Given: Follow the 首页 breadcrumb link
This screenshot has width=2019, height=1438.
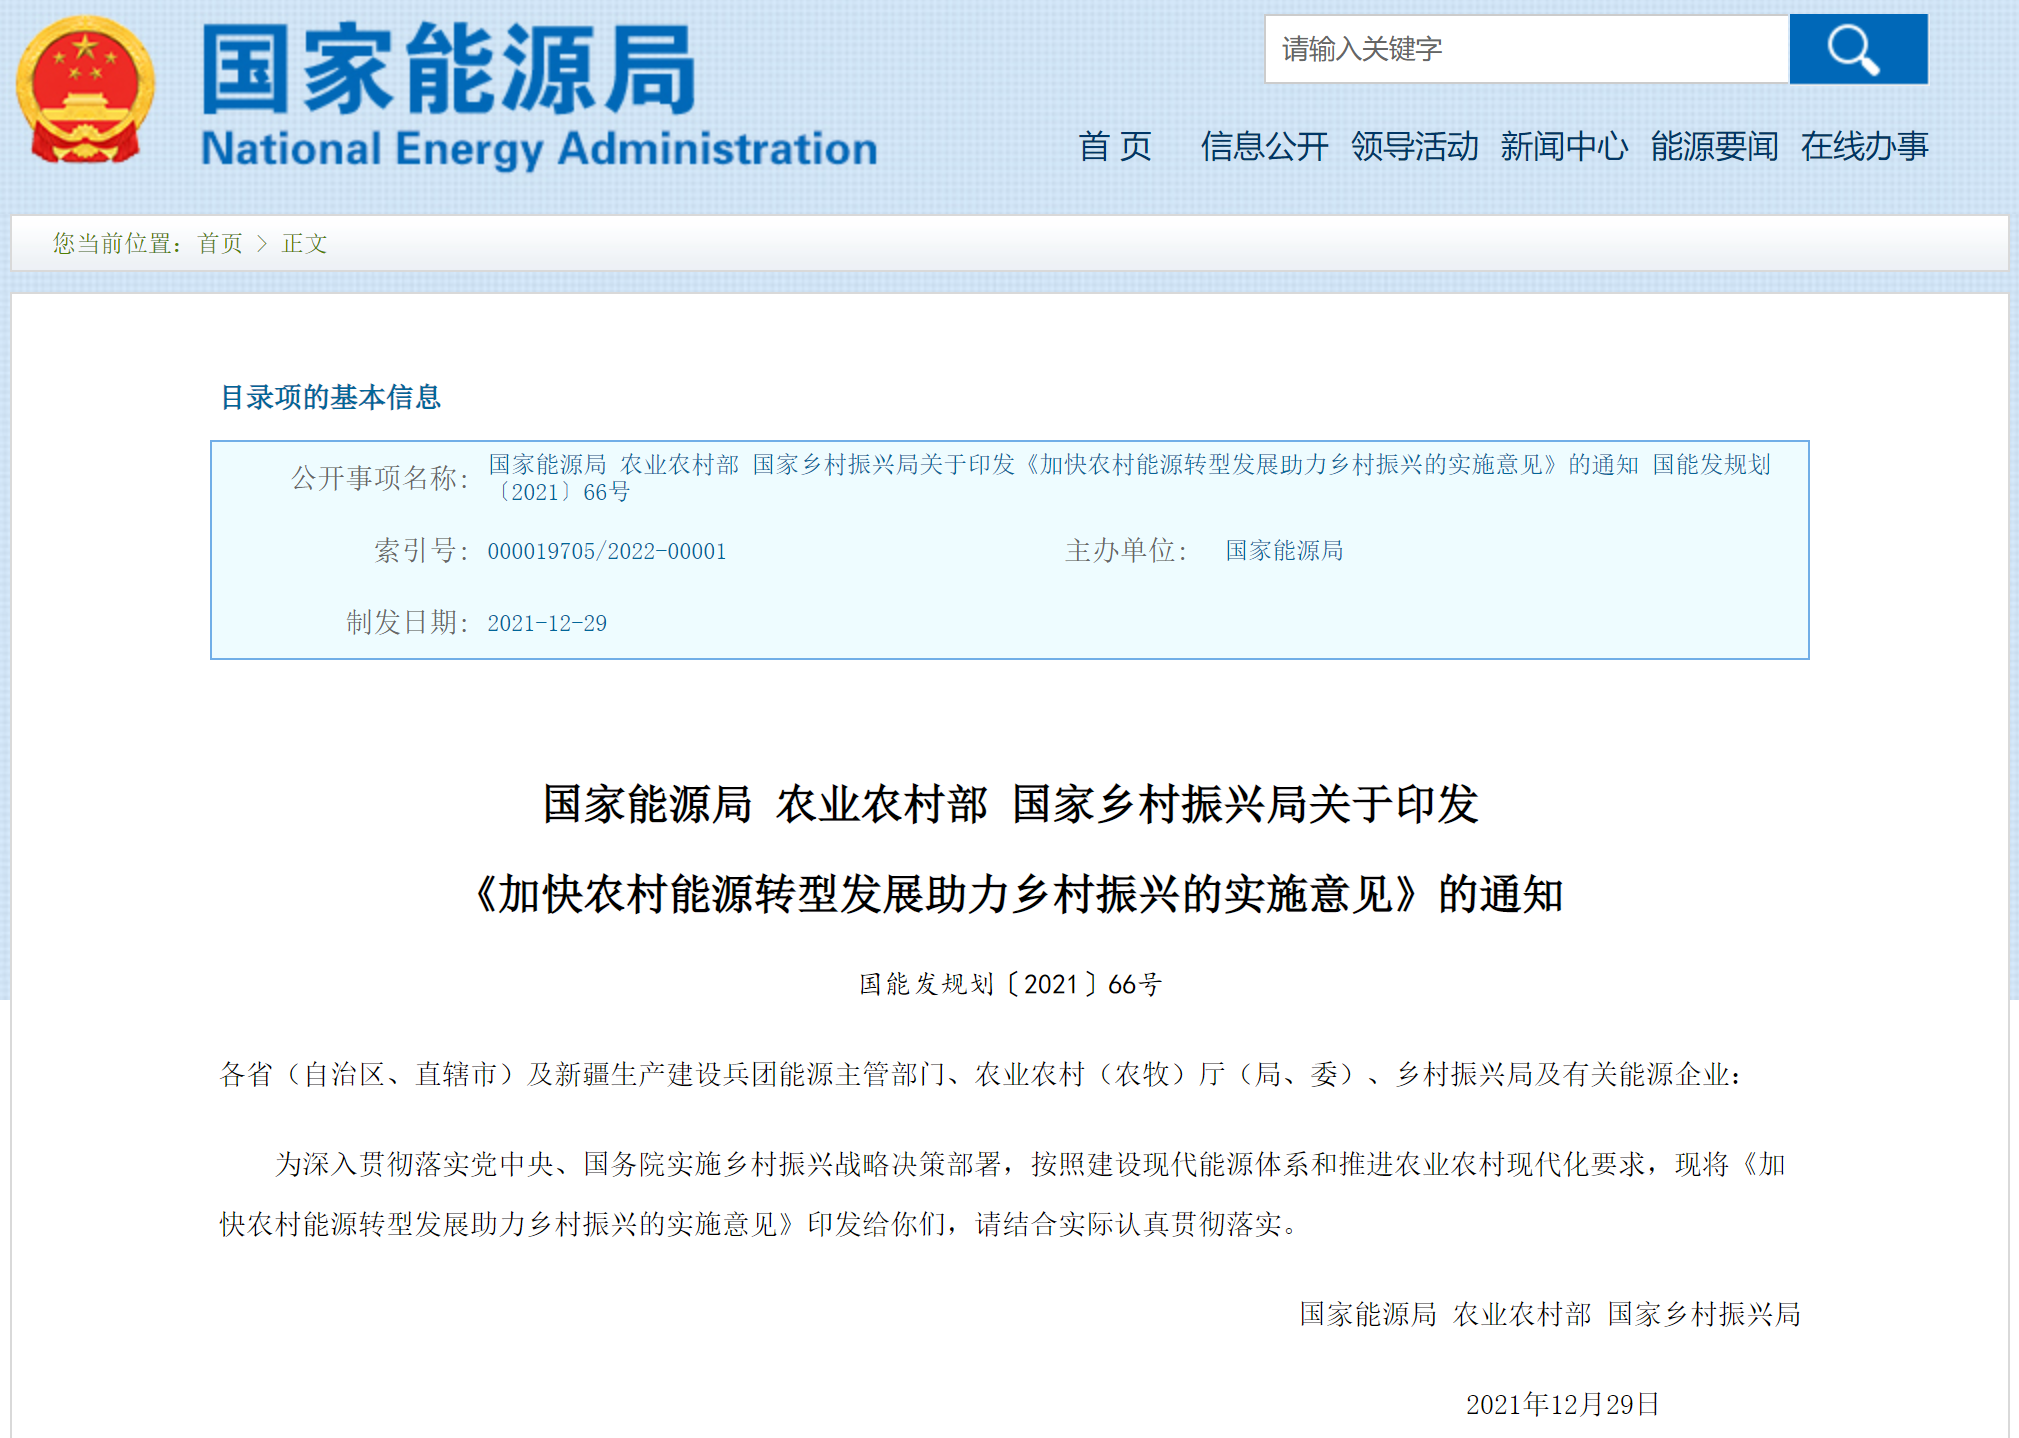Looking at the screenshot, I should pos(220,244).
